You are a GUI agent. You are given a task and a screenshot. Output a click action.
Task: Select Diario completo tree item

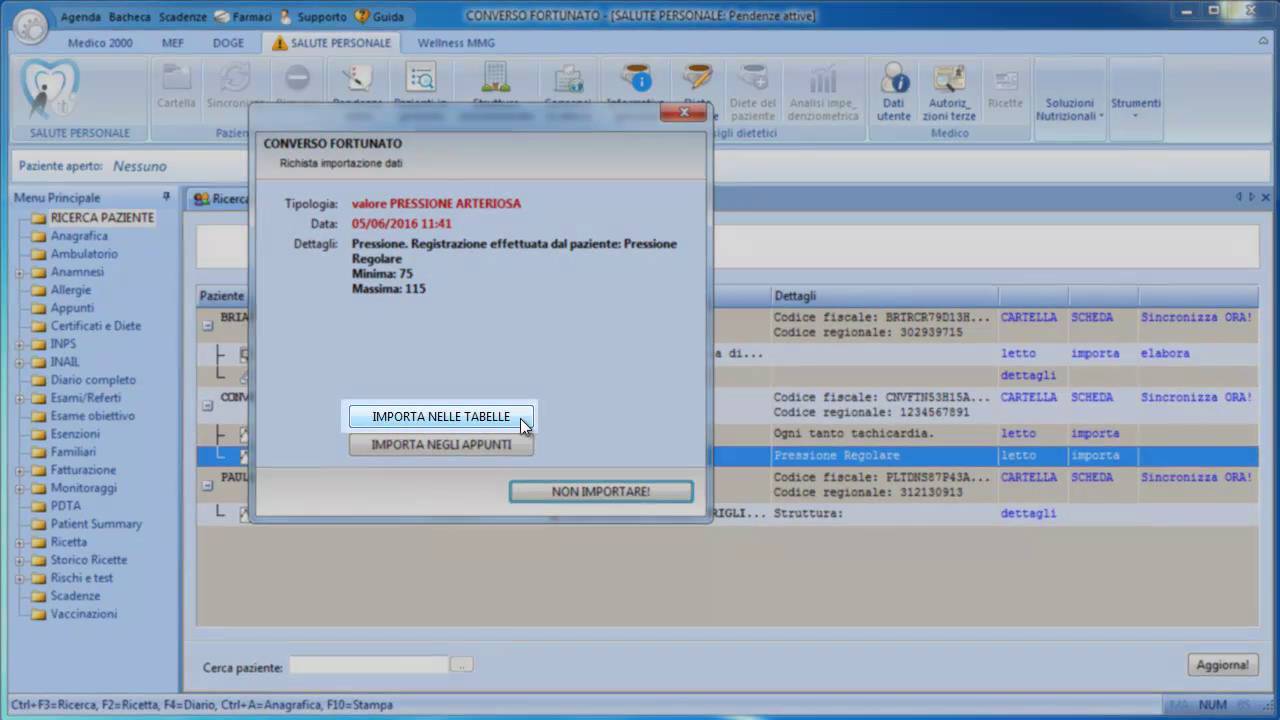click(93, 380)
